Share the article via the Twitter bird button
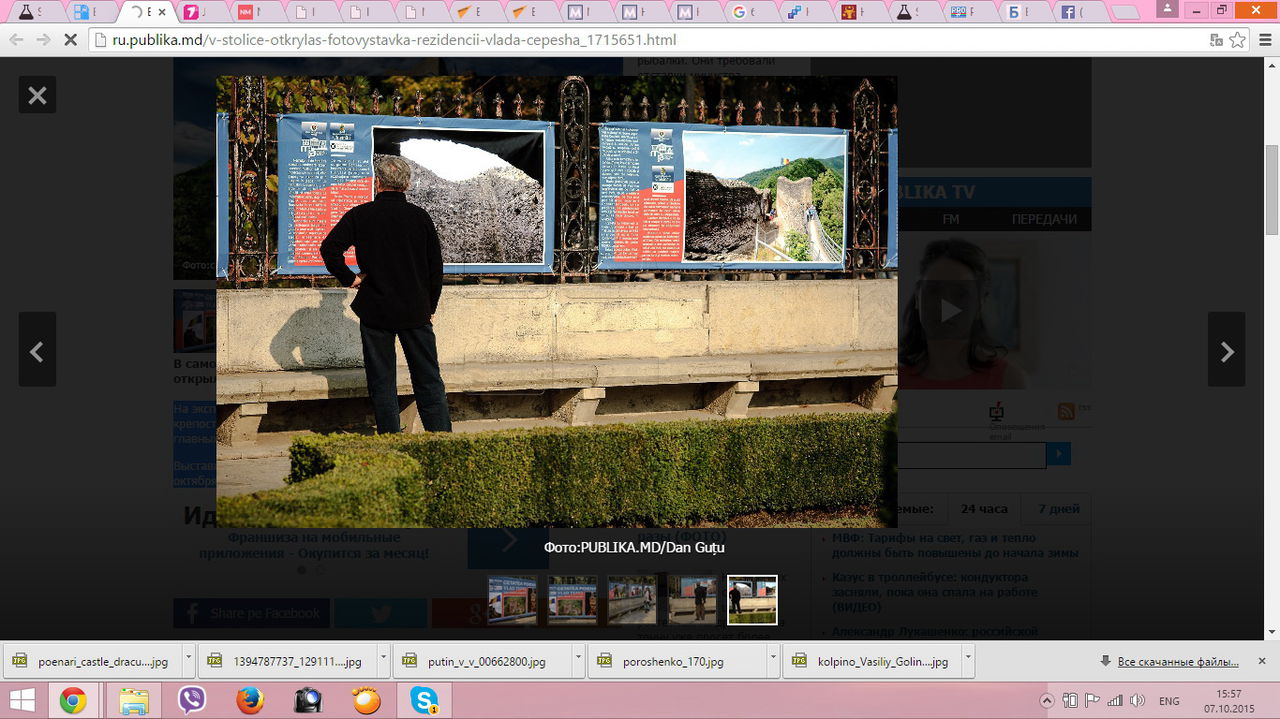This screenshot has width=1280, height=719. coord(380,613)
